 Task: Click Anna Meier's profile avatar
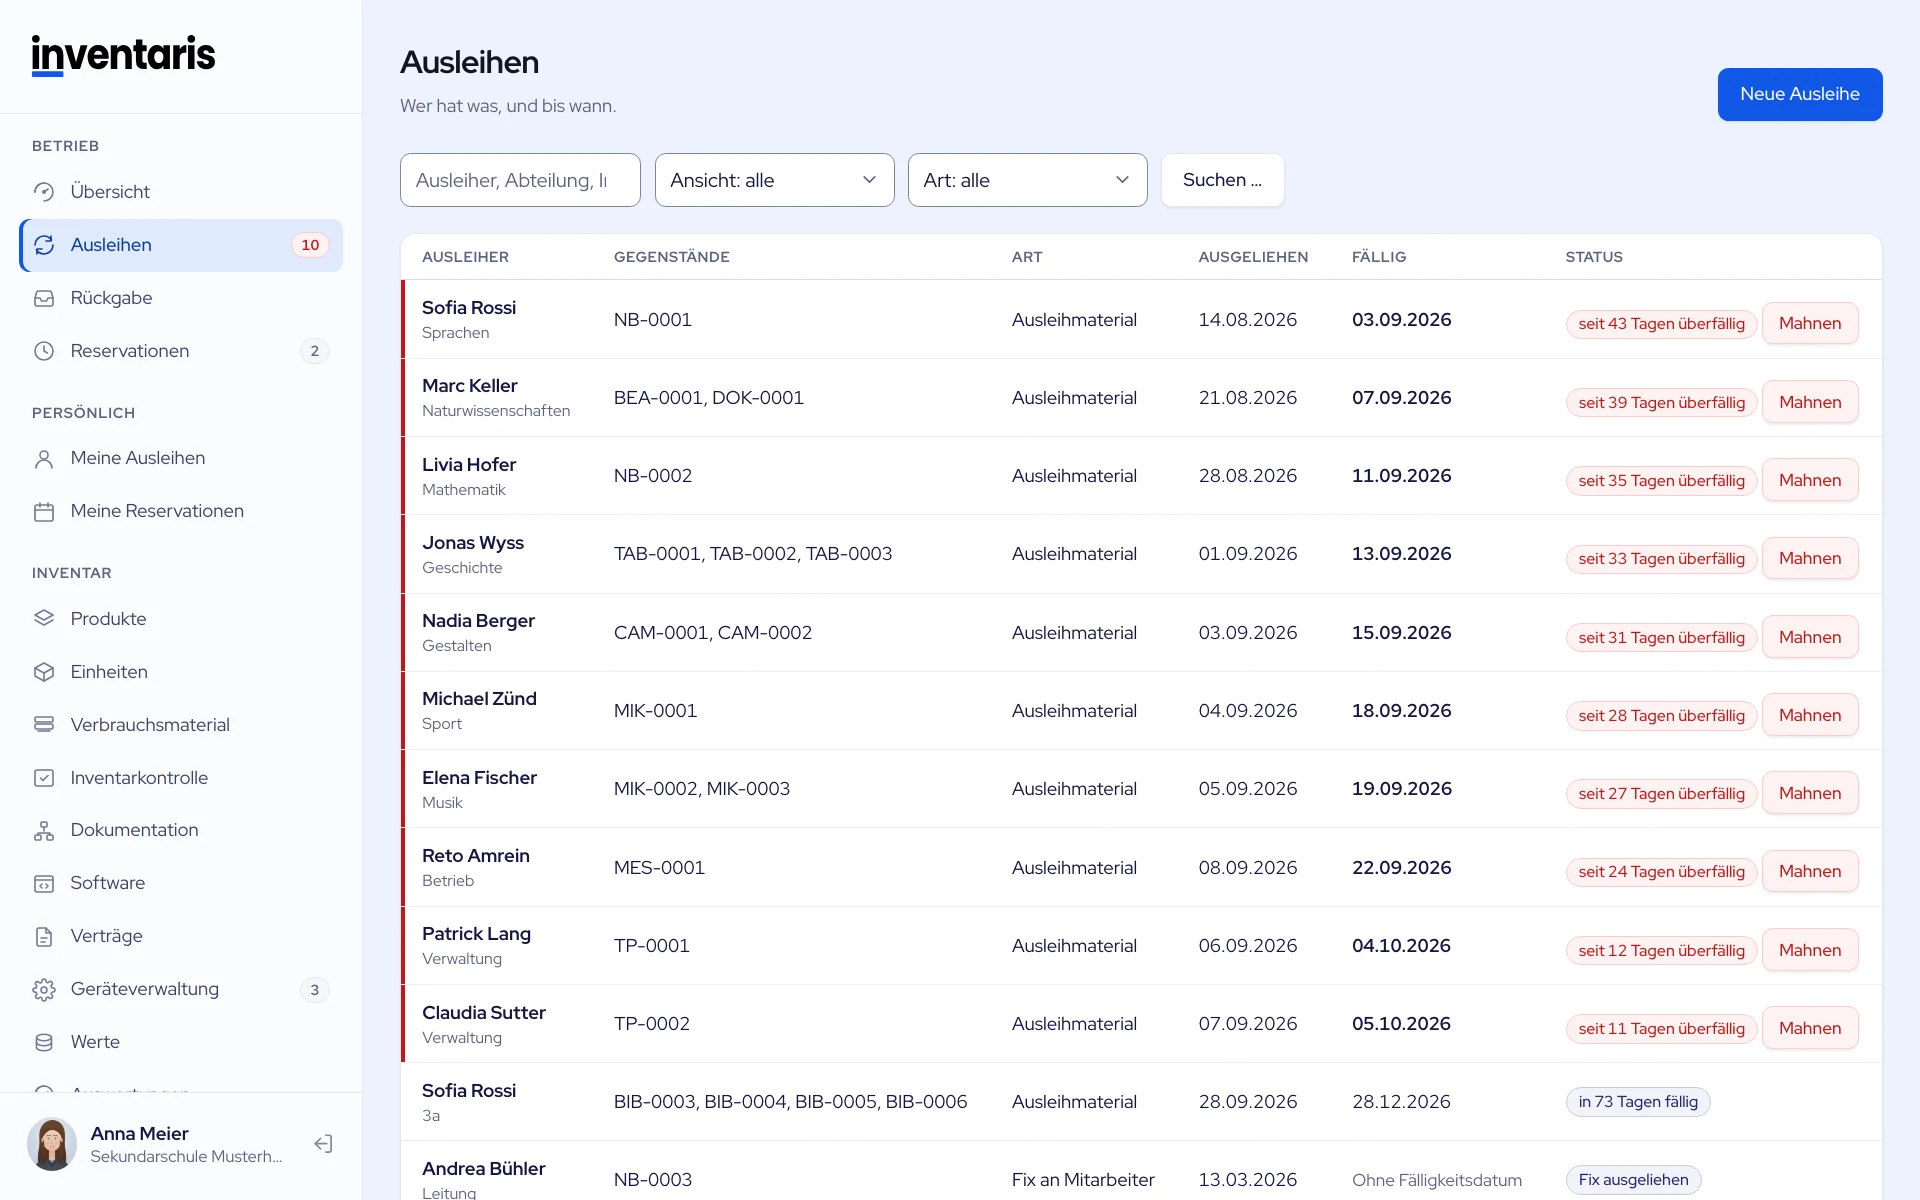(52, 1144)
